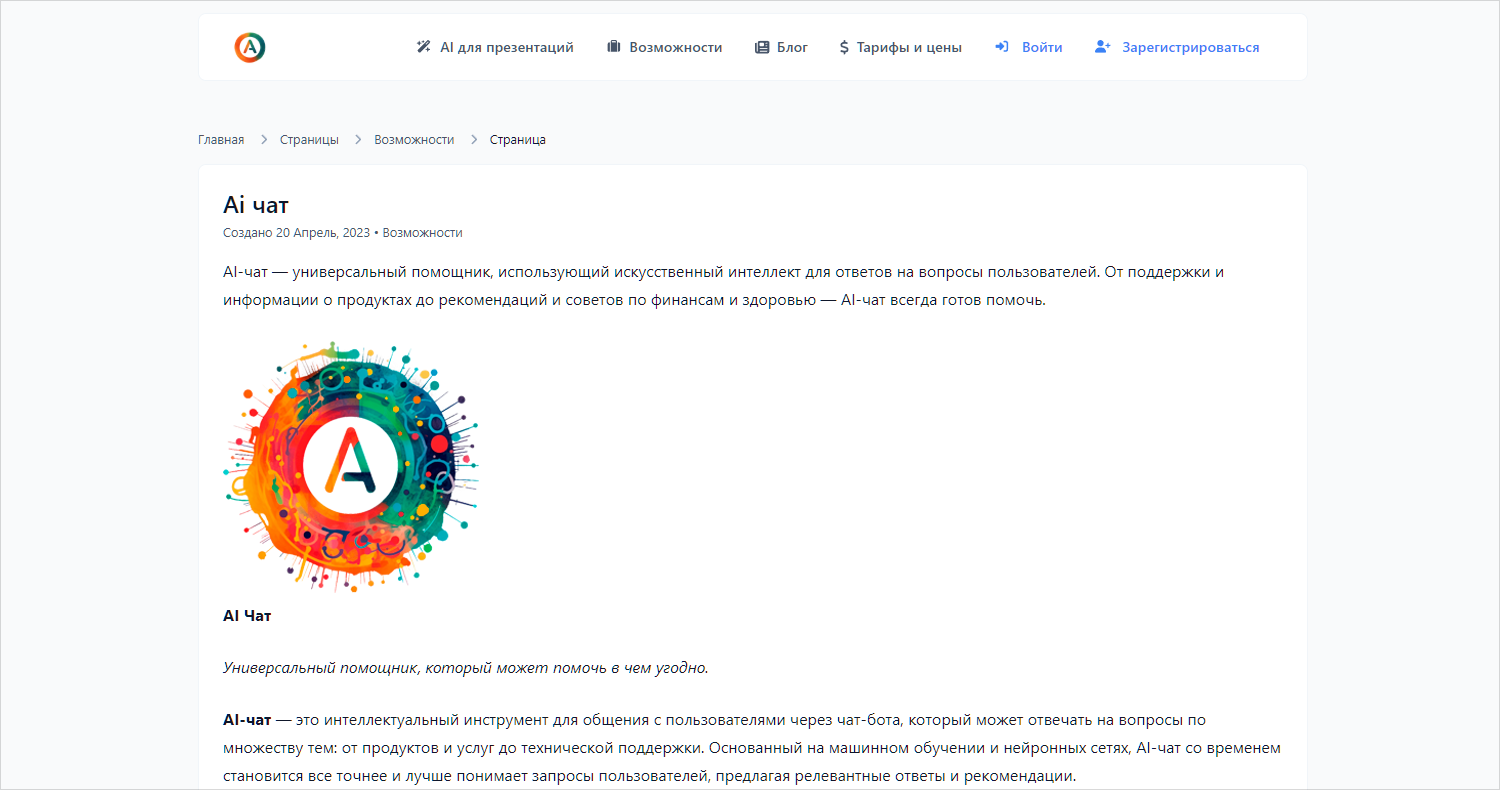Click the "Войти" login link
This screenshot has height=790, width=1500.
click(1042, 46)
